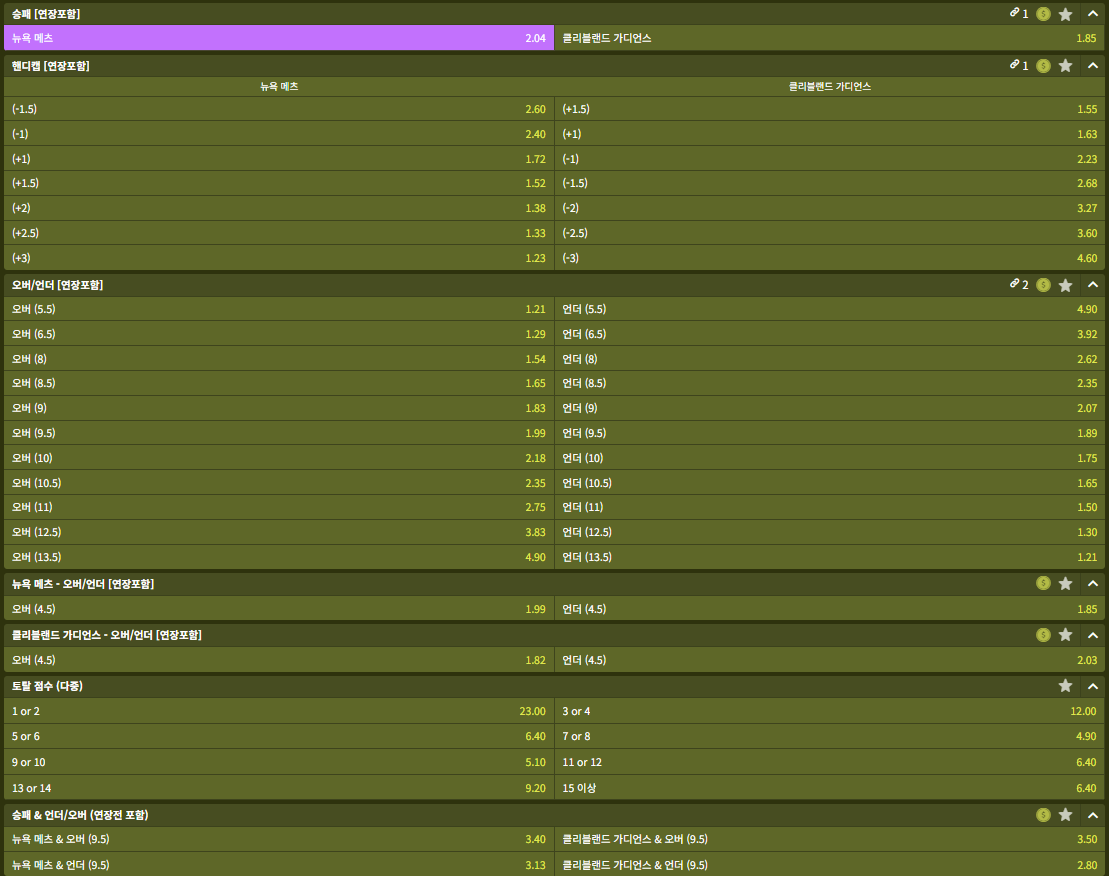The image size is (1110, 876).
Task: Collapse the 핸디캡 [연장포함] section
Action: tap(1093, 66)
